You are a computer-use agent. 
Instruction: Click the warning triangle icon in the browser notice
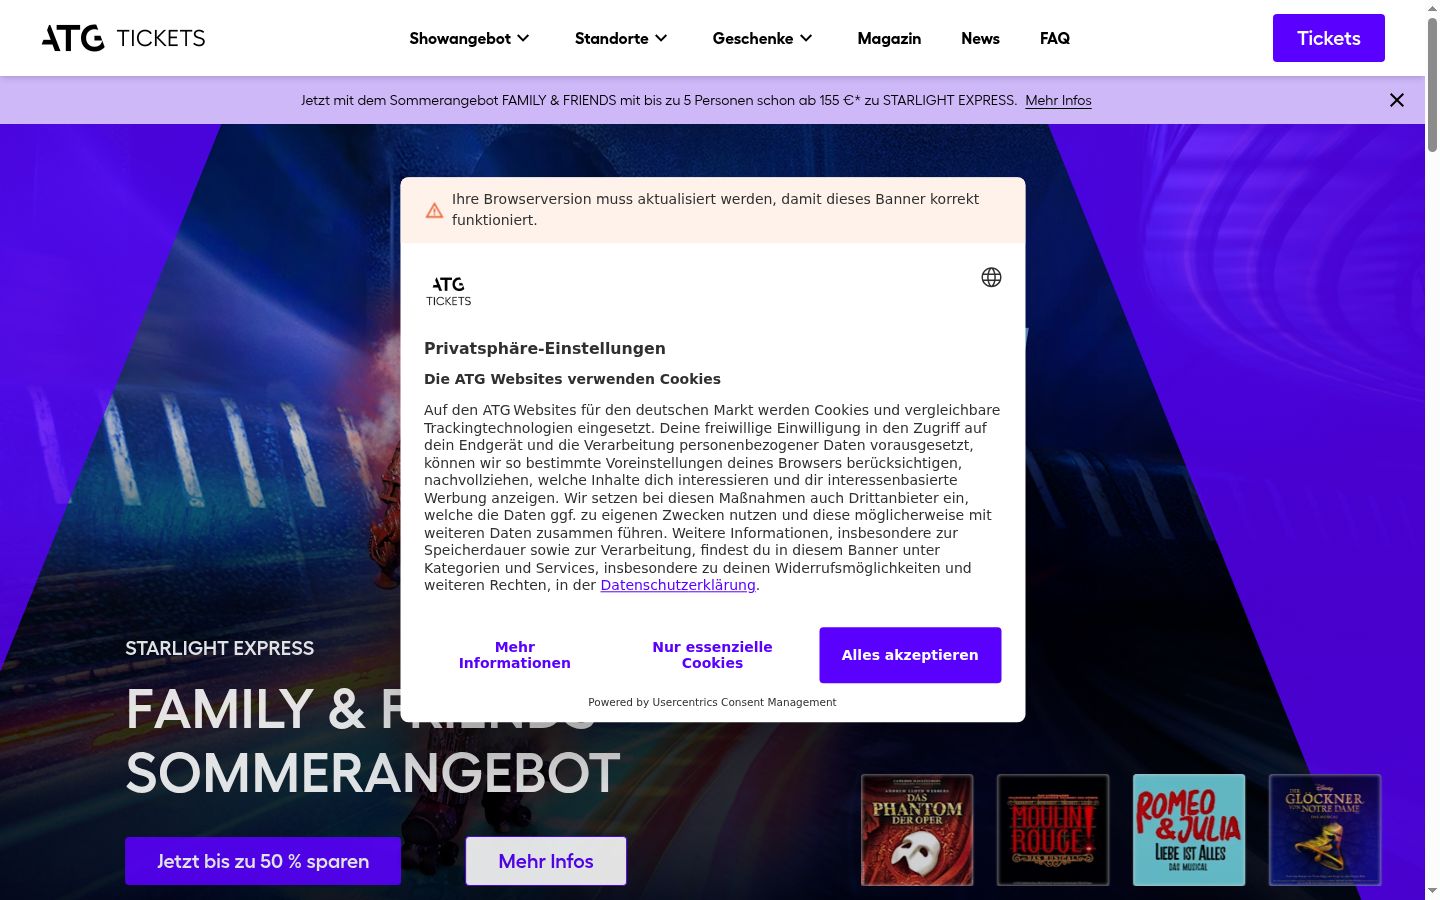(x=434, y=210)
